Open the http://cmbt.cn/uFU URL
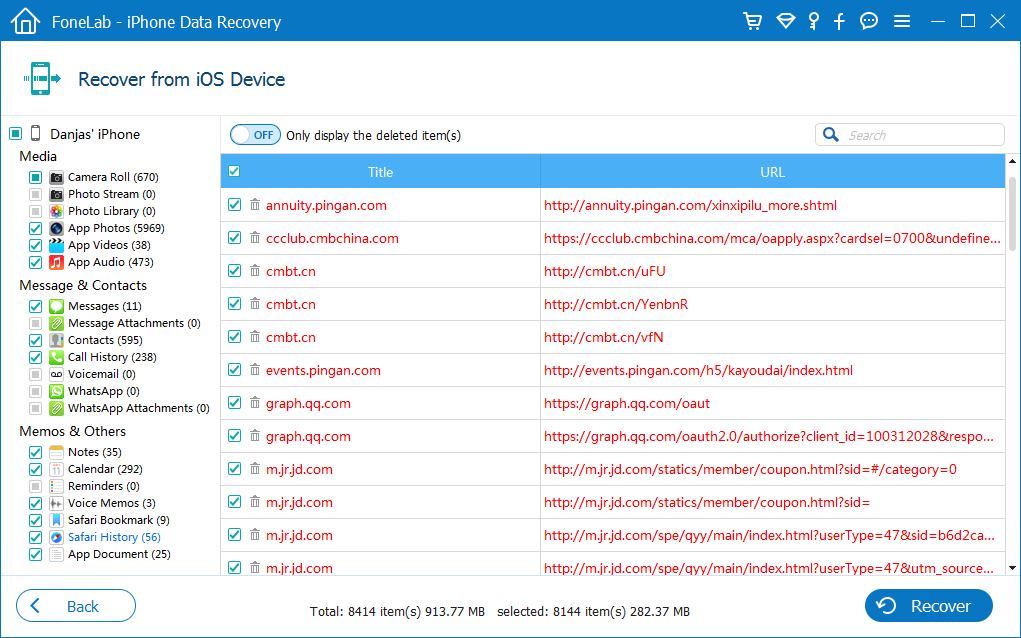This screenshot has width=1021, height=638. (x=604, y=271)
